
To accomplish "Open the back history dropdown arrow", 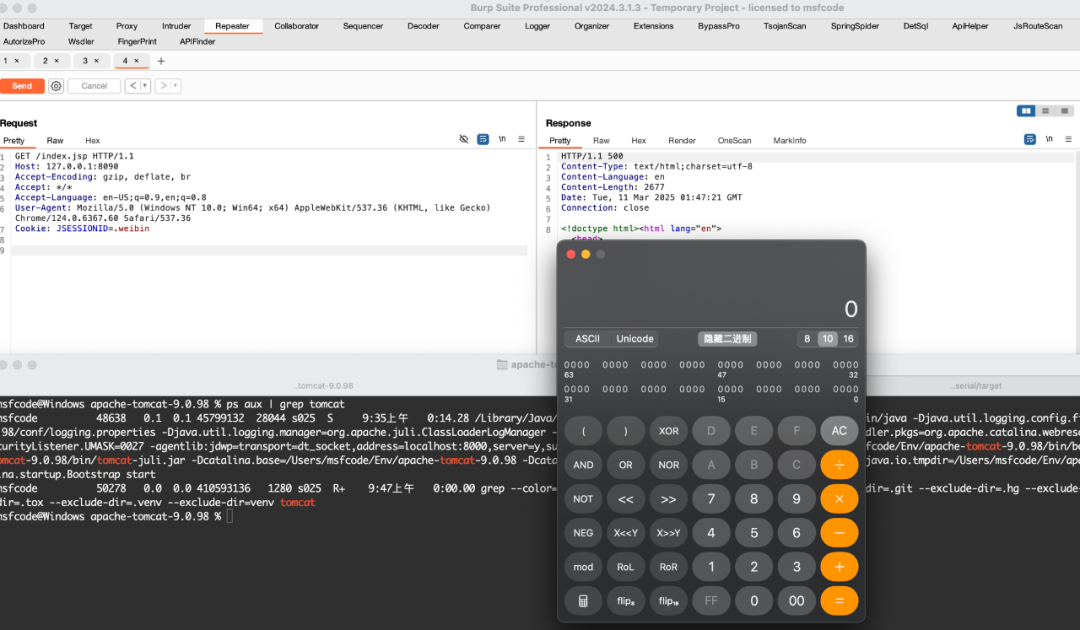I will pos(145,86).
